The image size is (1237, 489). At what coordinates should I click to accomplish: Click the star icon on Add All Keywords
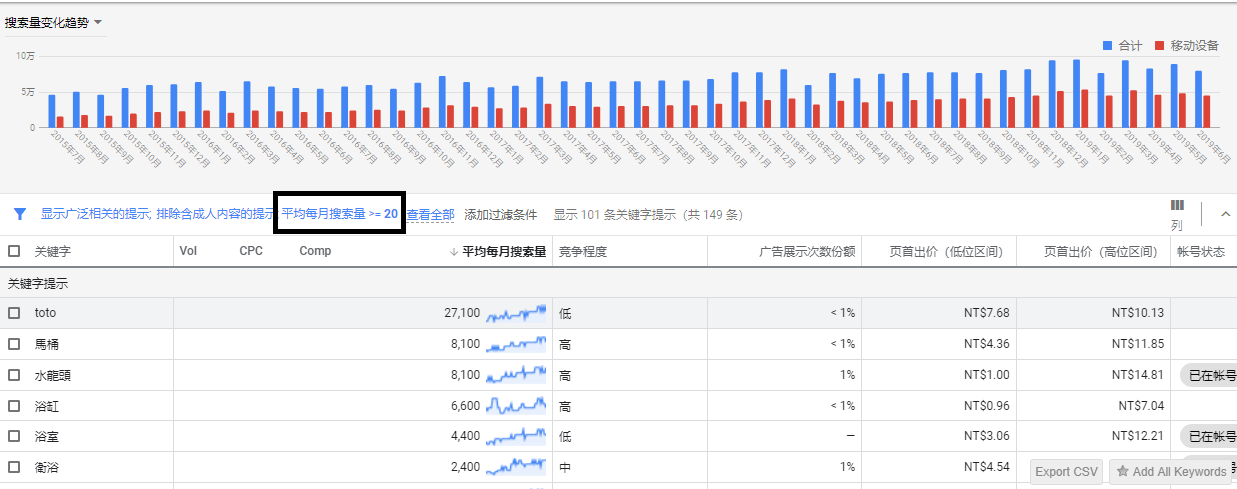(1123, 472)
